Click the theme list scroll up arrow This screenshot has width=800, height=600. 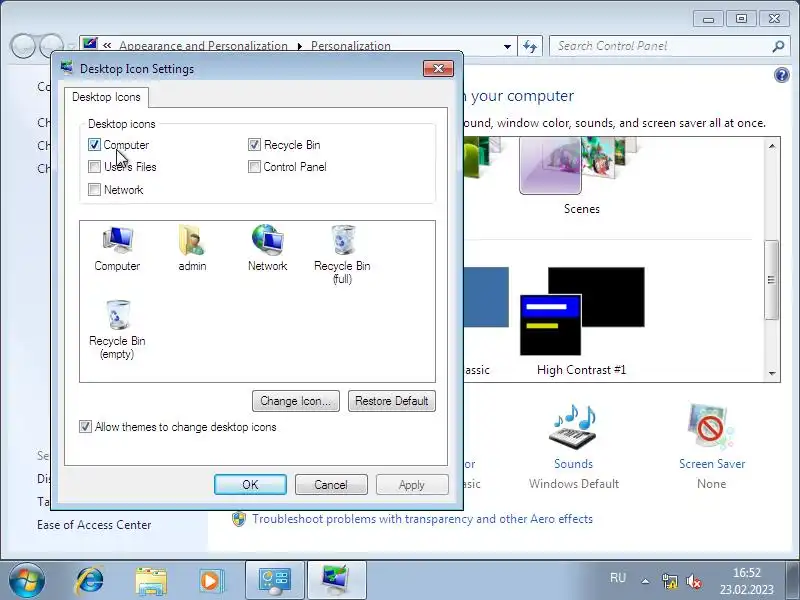771,146
